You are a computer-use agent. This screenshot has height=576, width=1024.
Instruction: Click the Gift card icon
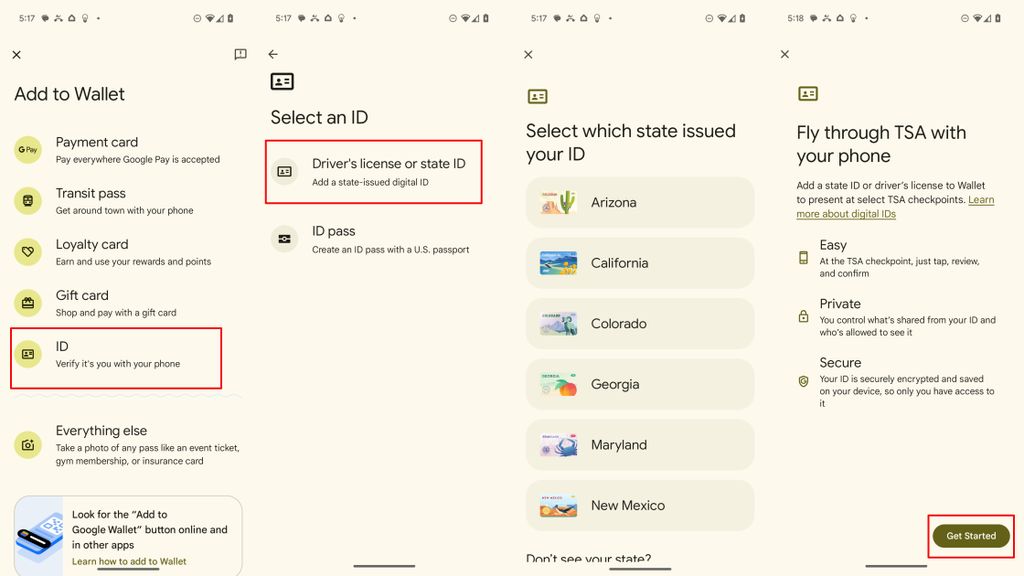click(27, 302)
